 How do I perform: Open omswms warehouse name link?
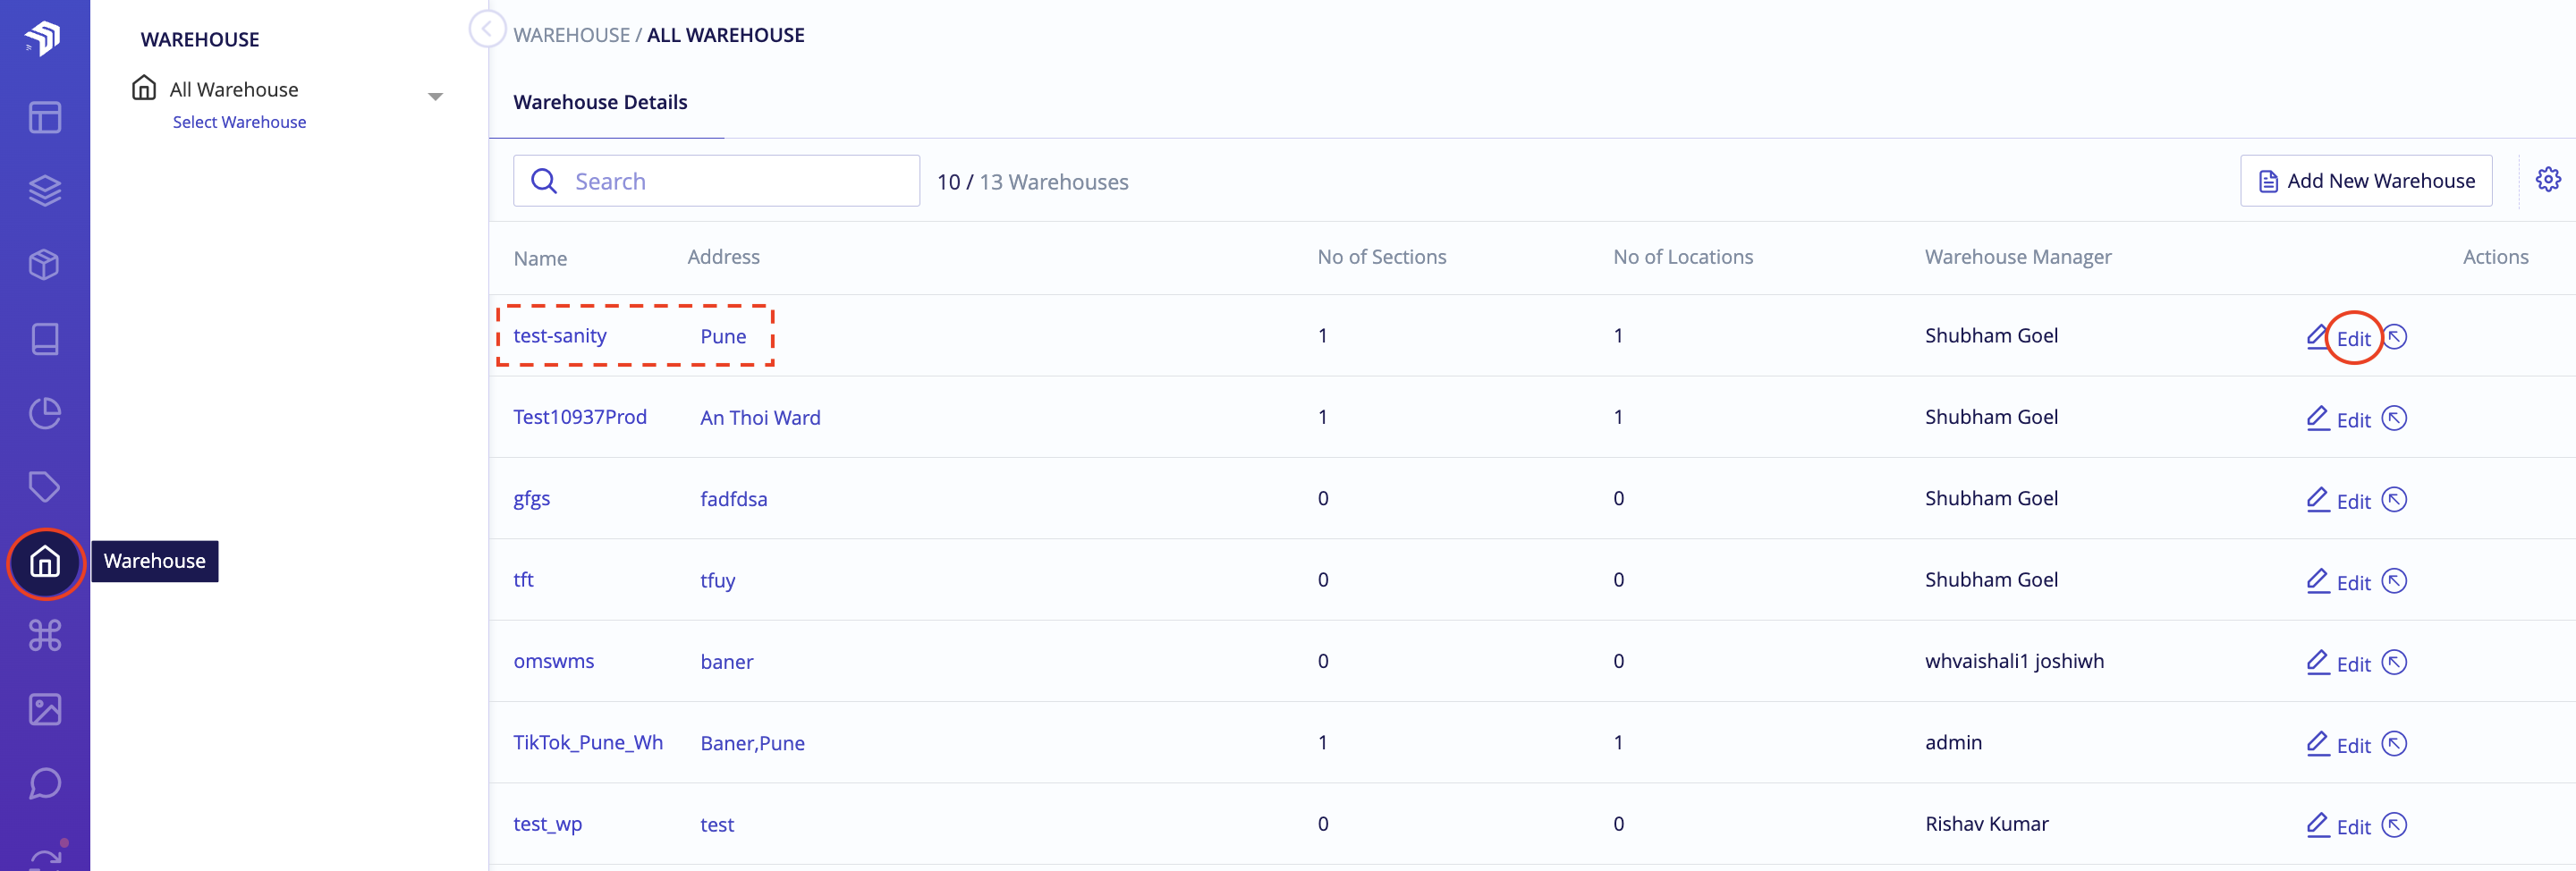coord(553,661)
